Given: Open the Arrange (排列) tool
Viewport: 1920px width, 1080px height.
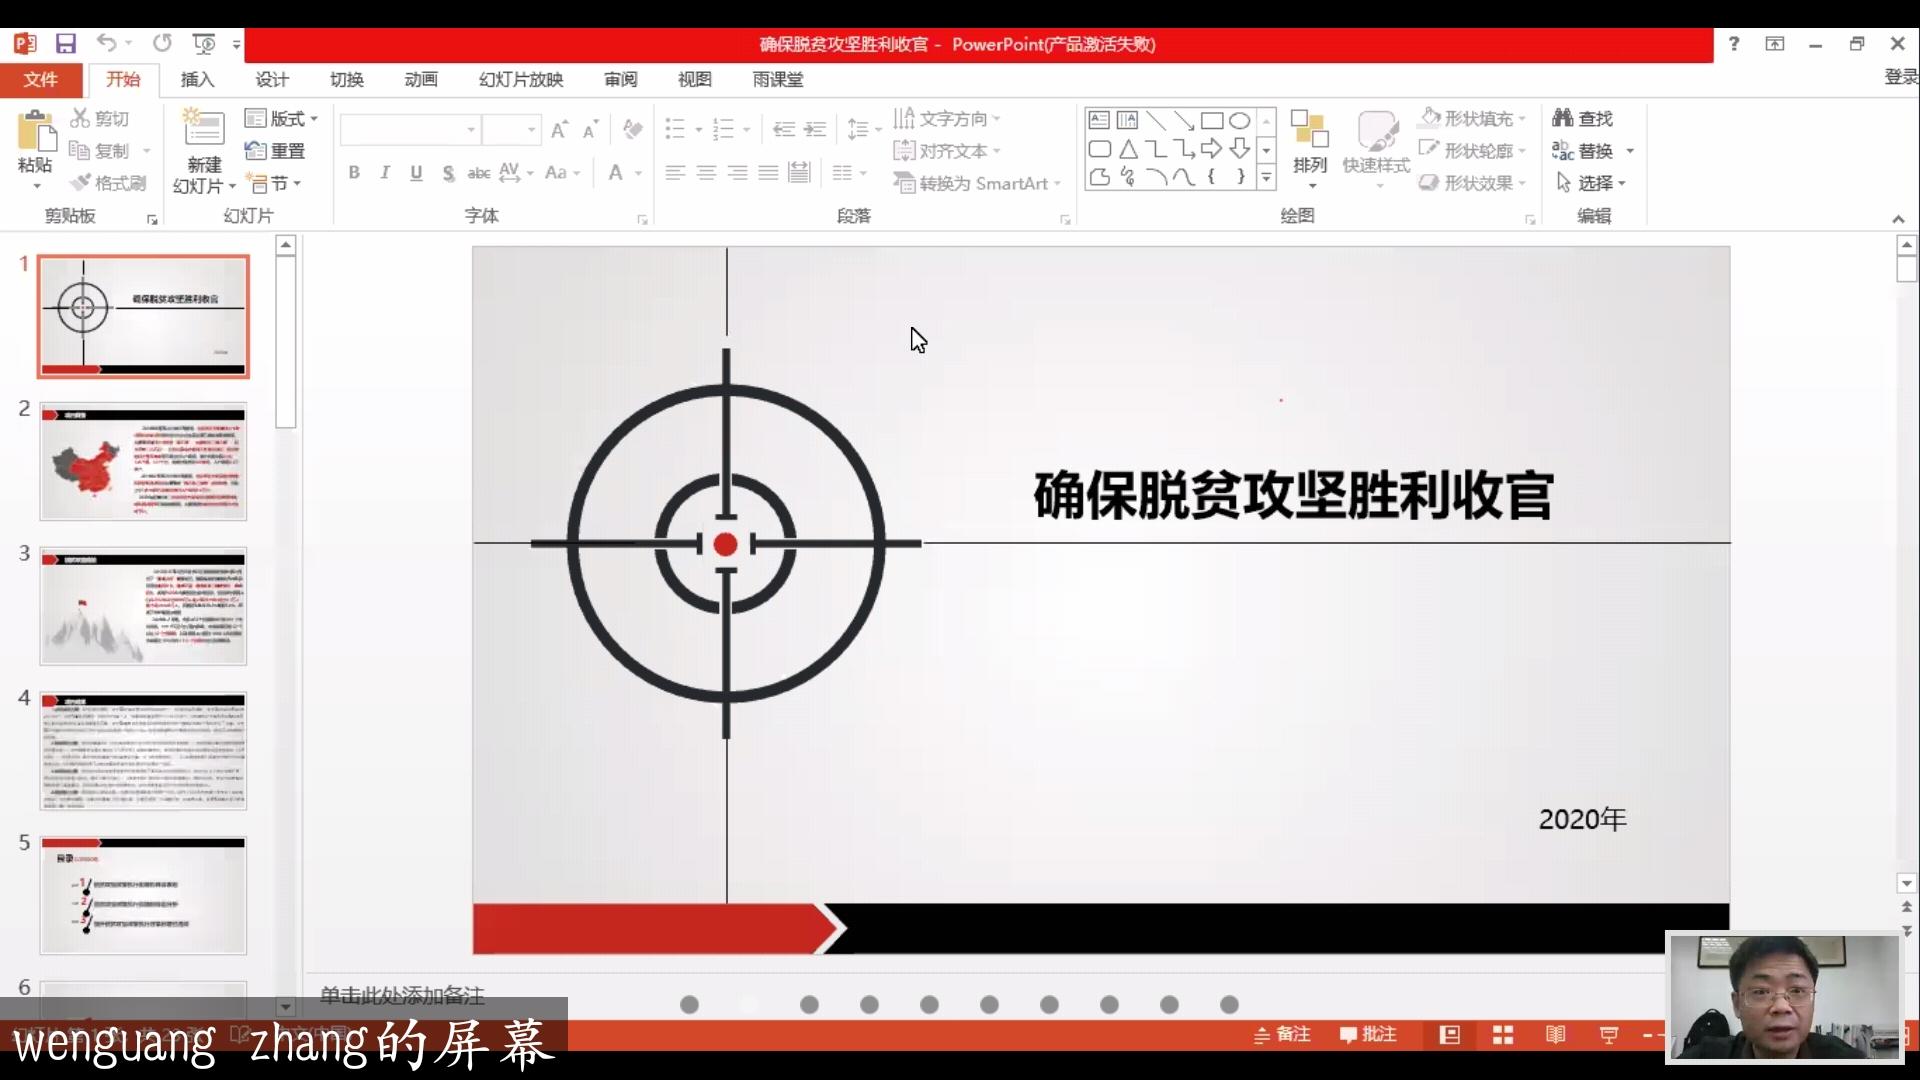Looking at the screenshot, I should (x=1309, y=145).
